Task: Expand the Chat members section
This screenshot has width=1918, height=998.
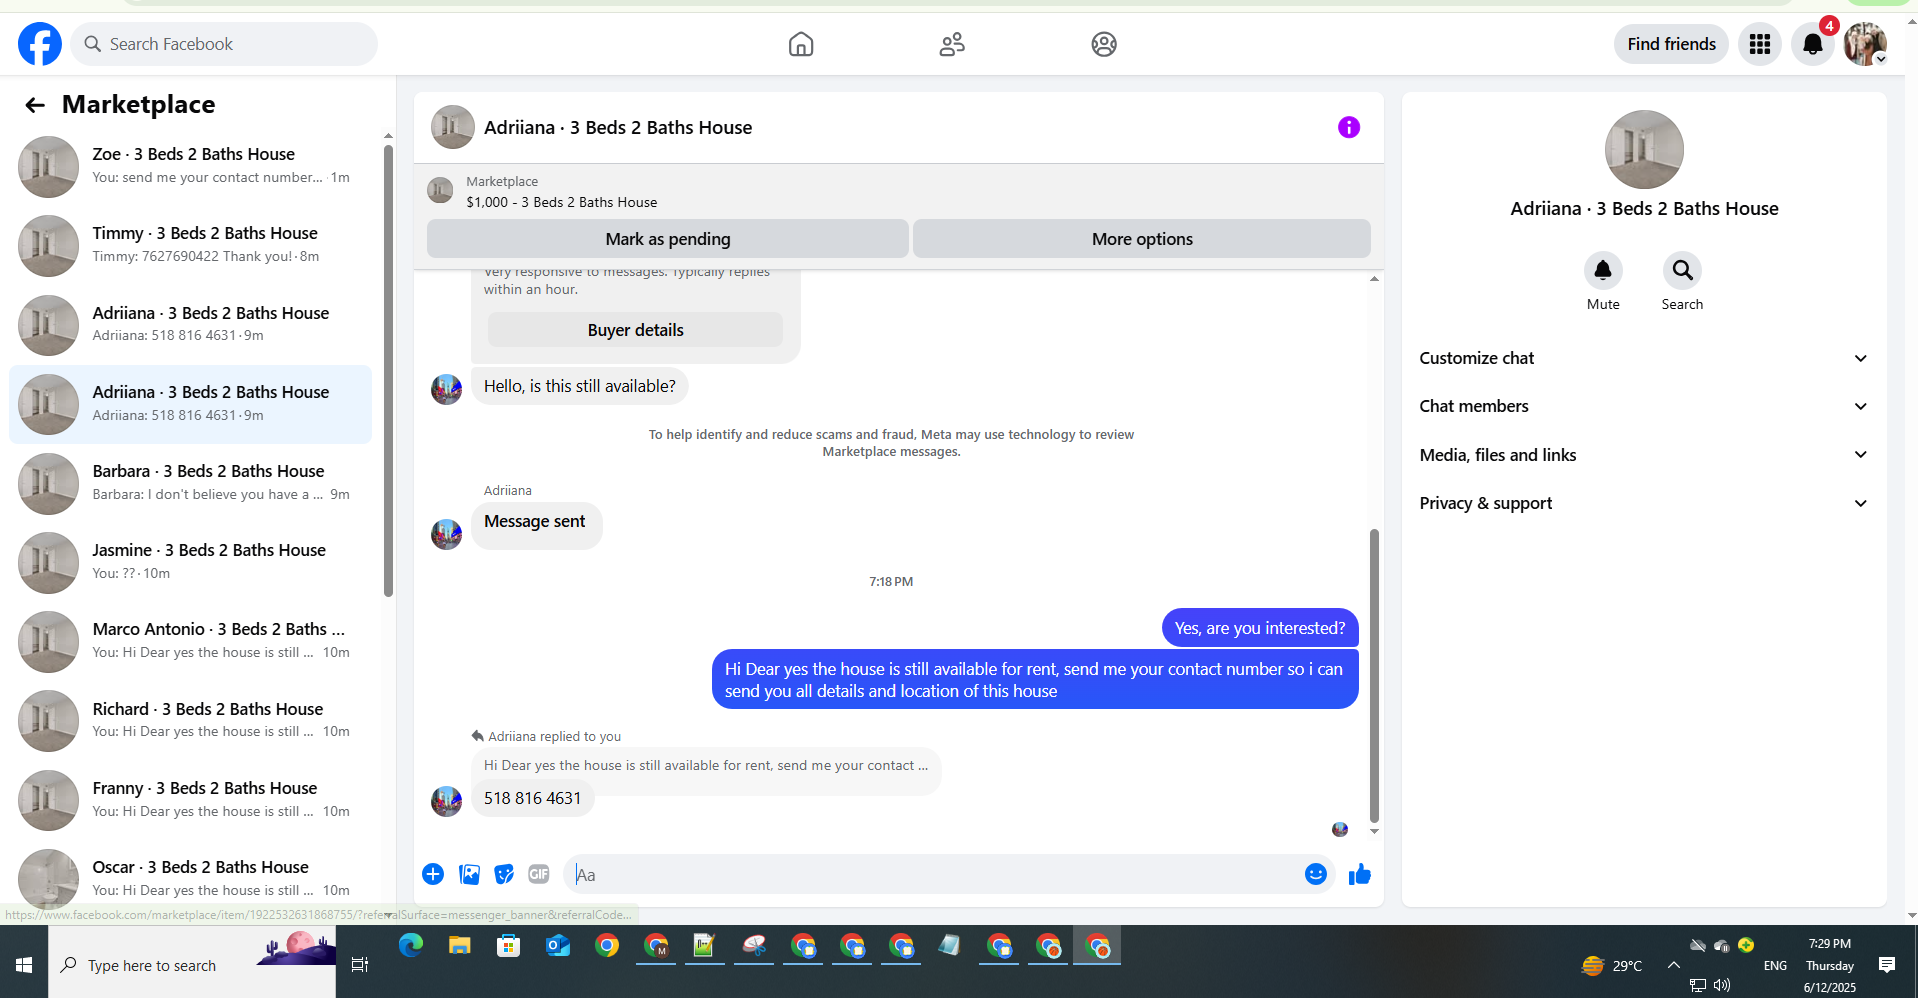Action: click(x=1644, y=406)
